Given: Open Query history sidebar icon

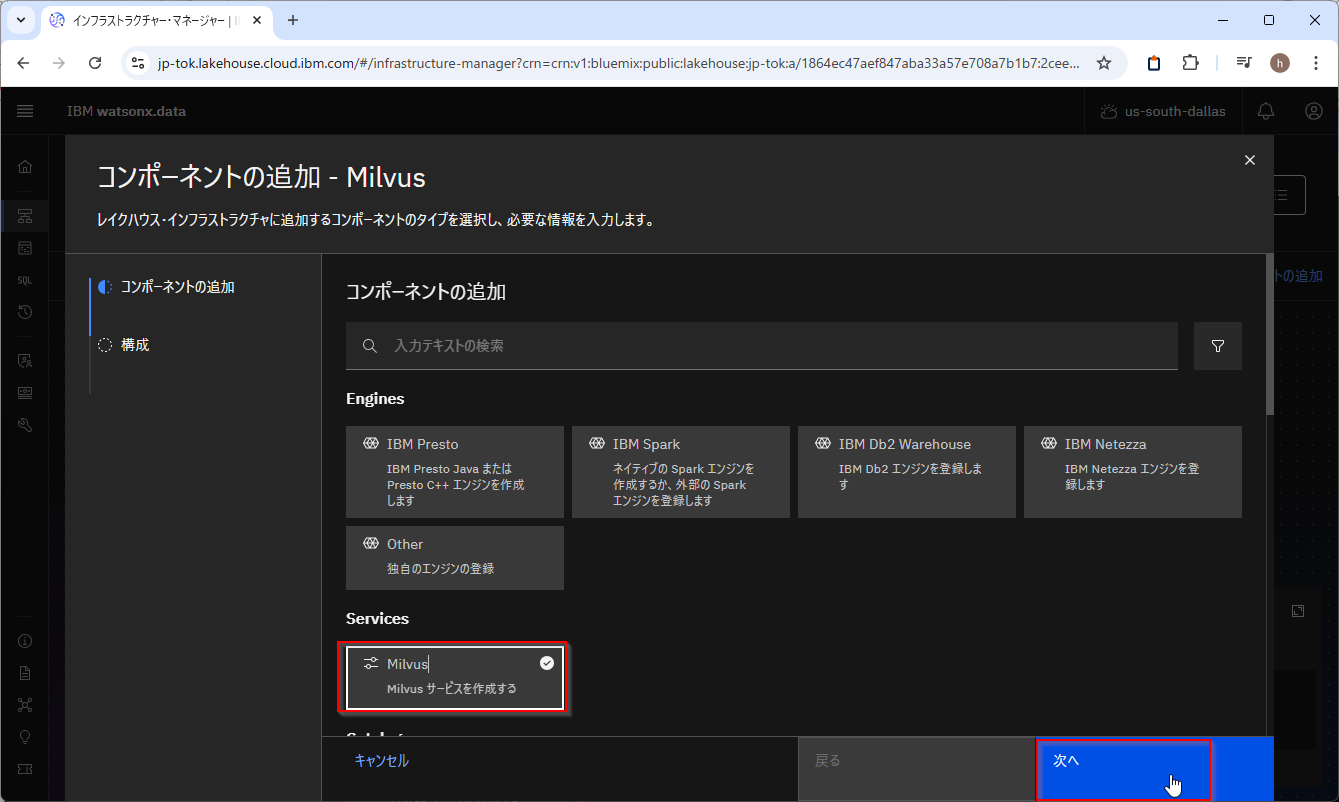Looking at the screenshot, I should [x=25, y=312].
